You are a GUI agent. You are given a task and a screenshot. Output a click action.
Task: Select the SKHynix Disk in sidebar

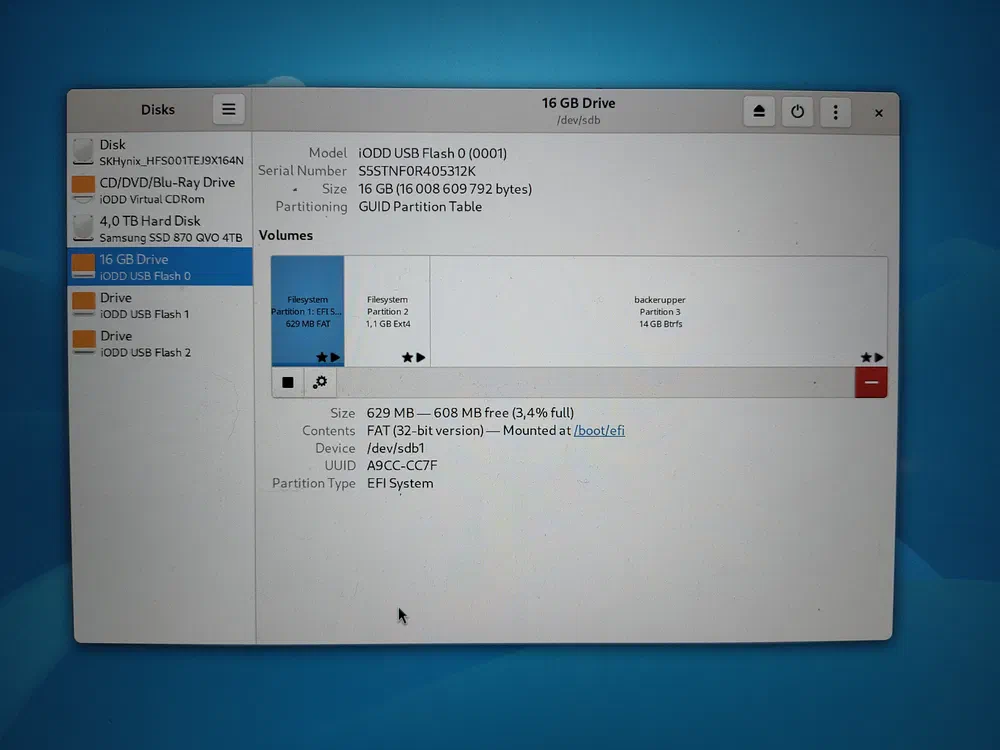(160, 152)
